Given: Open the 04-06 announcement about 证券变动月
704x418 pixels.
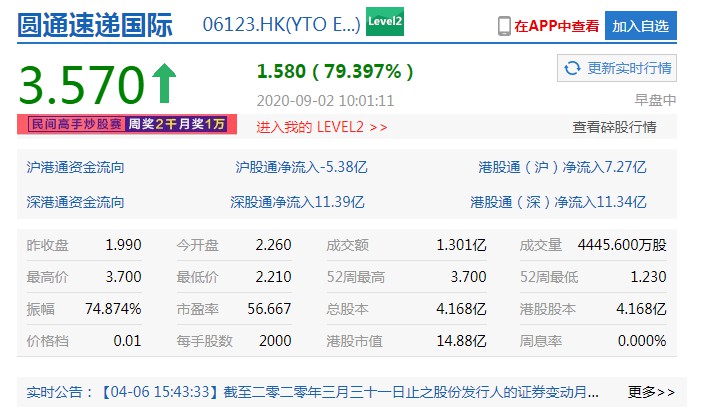Looking at the screenshot, I should pos(348,392).
